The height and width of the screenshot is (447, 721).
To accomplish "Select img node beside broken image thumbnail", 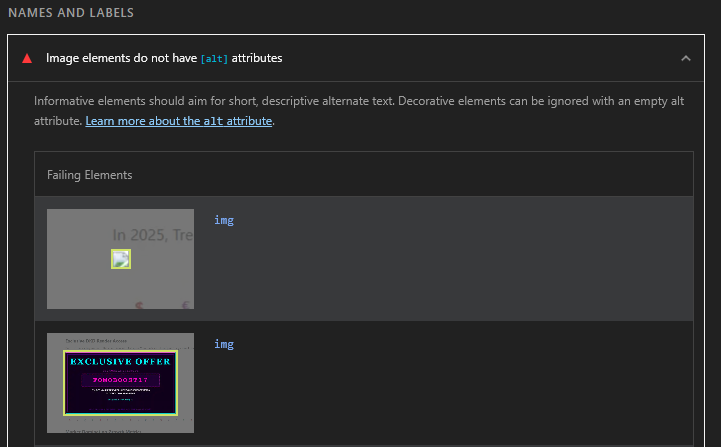I will tap(224, 220).
